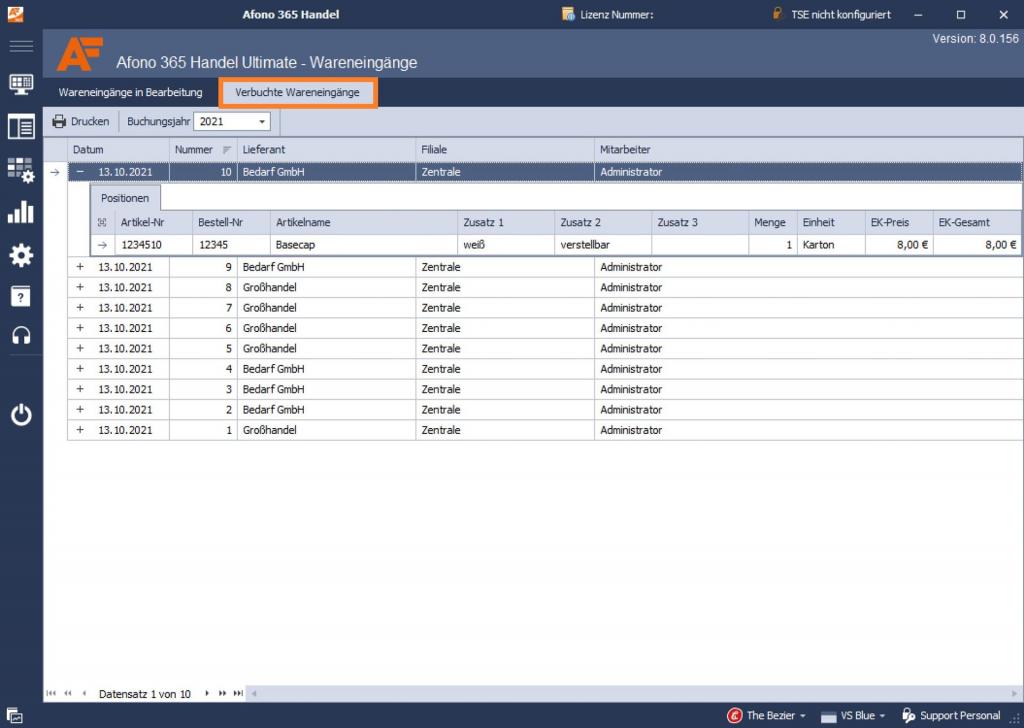
Task: Expand row number 5 Großhandel
Action: 80,348
